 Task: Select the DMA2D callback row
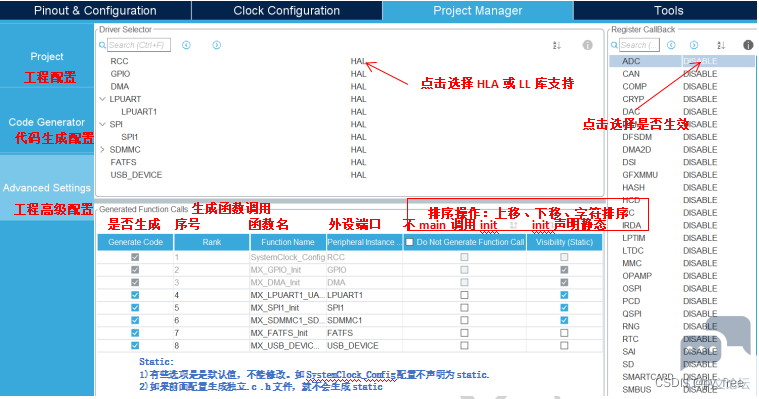pyautogui.click(x=682, y=150)
